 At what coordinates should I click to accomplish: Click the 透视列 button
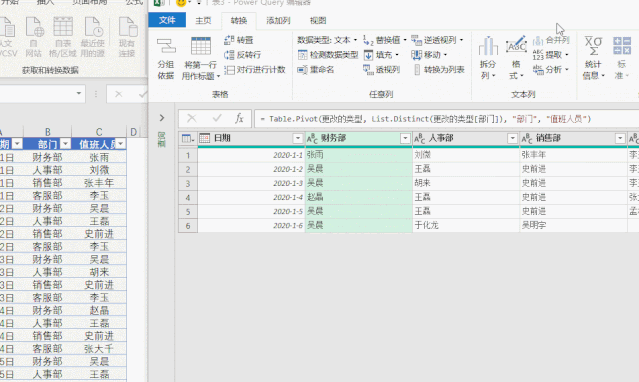tap(381, 70)
